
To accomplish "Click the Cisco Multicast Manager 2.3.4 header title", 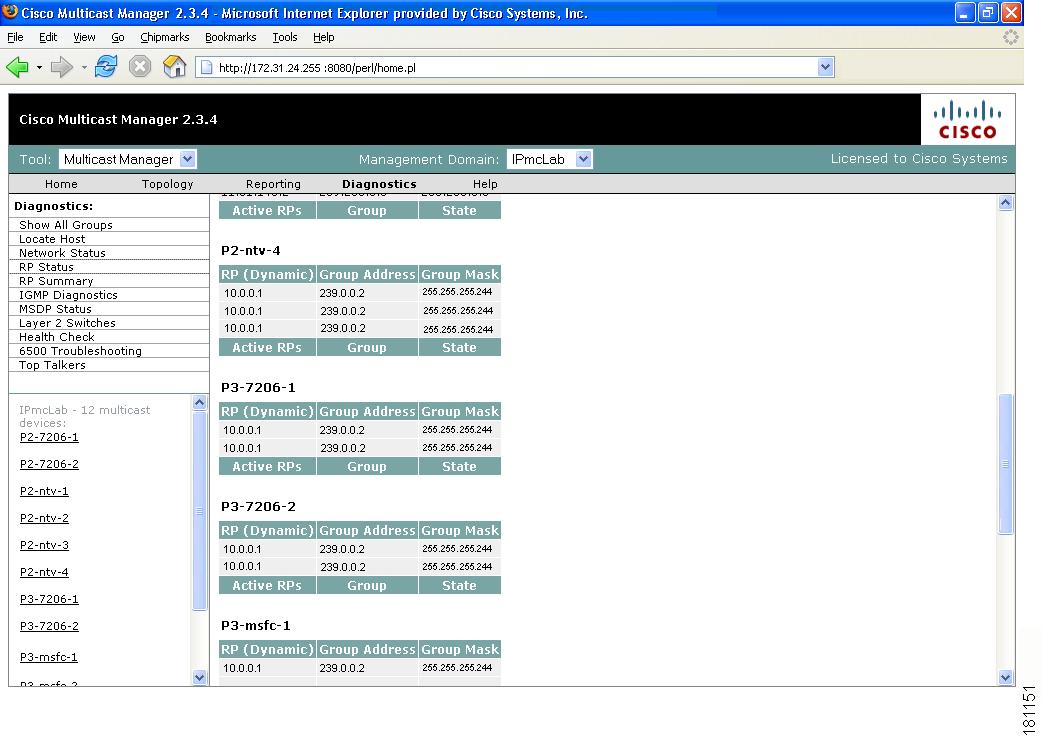I will click(118, 120).
